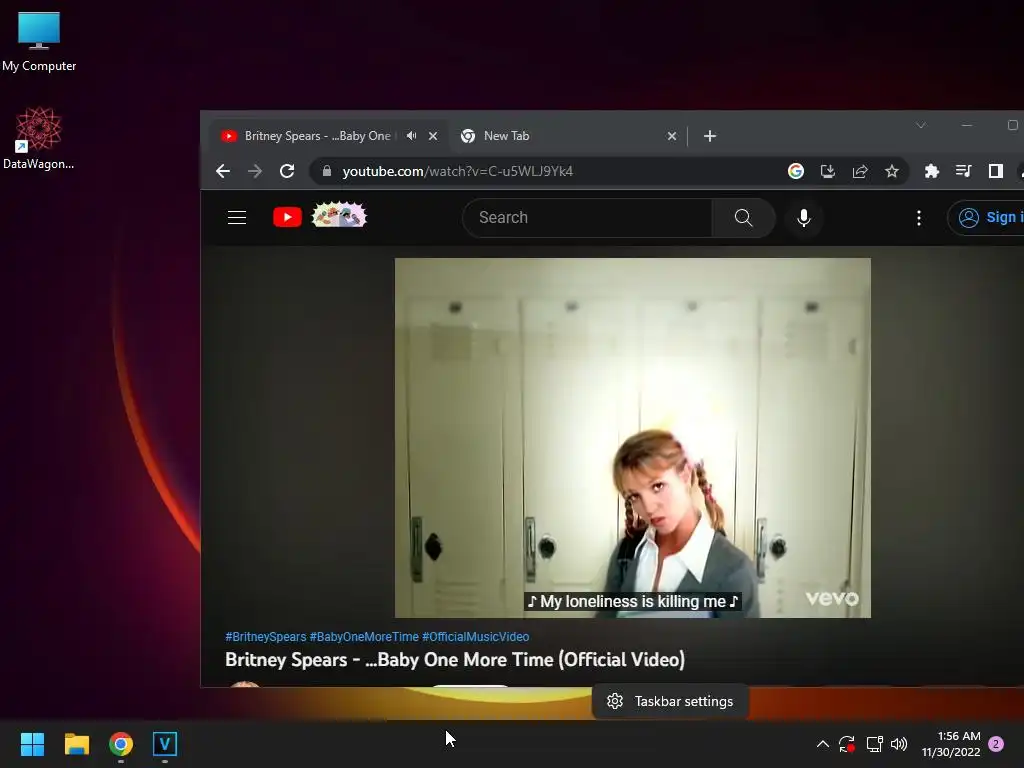The width and height of the screenshot is (1024, 768).
Task: Open clock showing 1:56 AM
Action: point(951,744)
